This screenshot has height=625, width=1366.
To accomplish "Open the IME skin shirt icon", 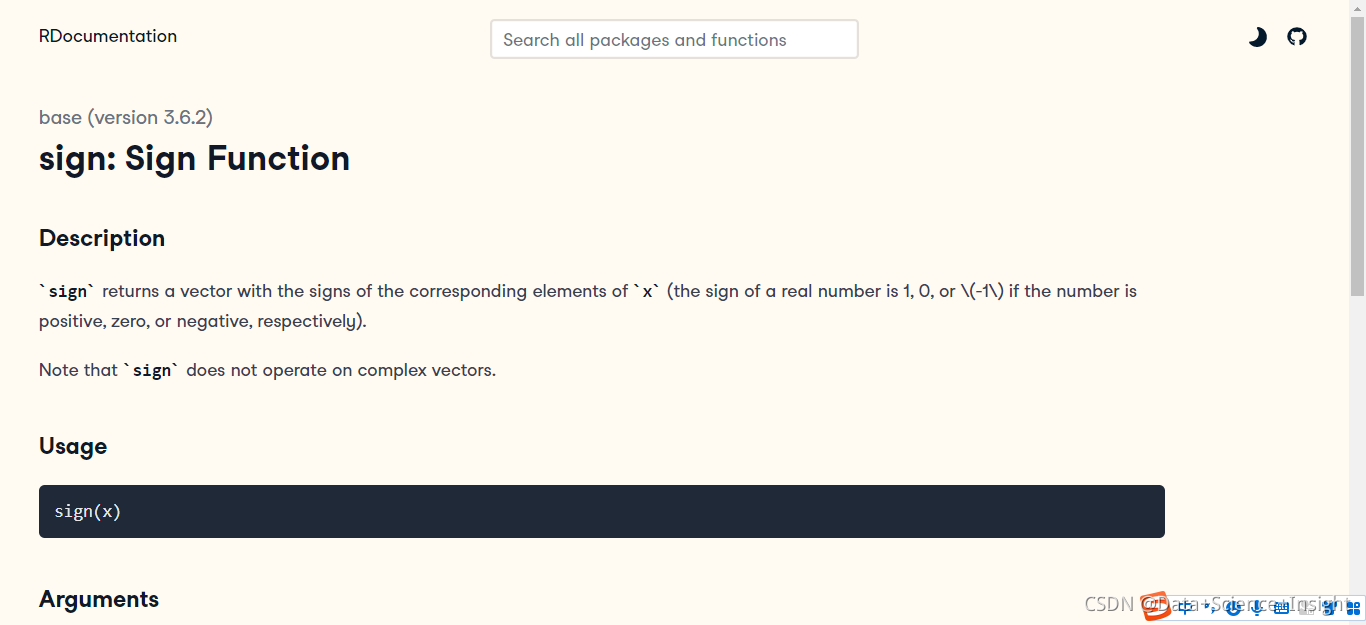I will coord(1329,606).
